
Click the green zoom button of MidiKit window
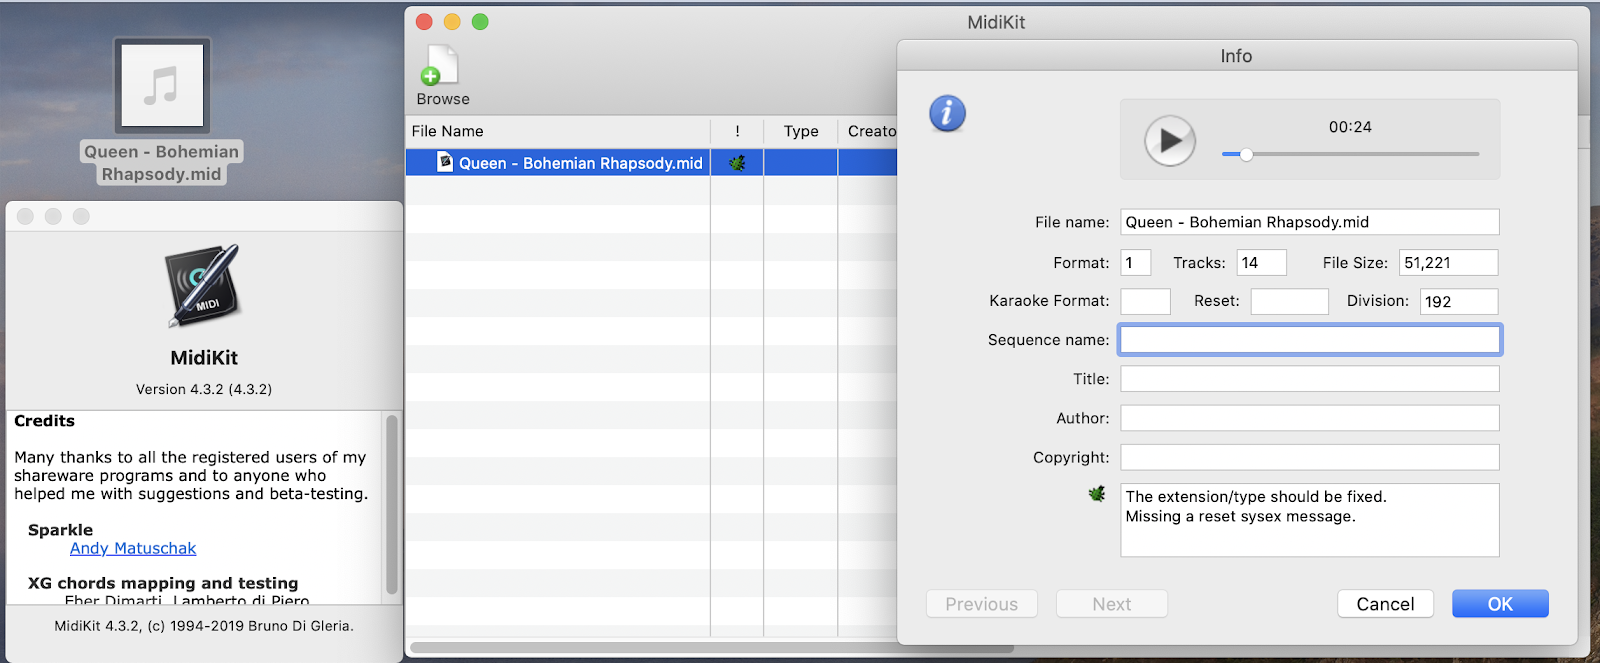tap(480, 22)
